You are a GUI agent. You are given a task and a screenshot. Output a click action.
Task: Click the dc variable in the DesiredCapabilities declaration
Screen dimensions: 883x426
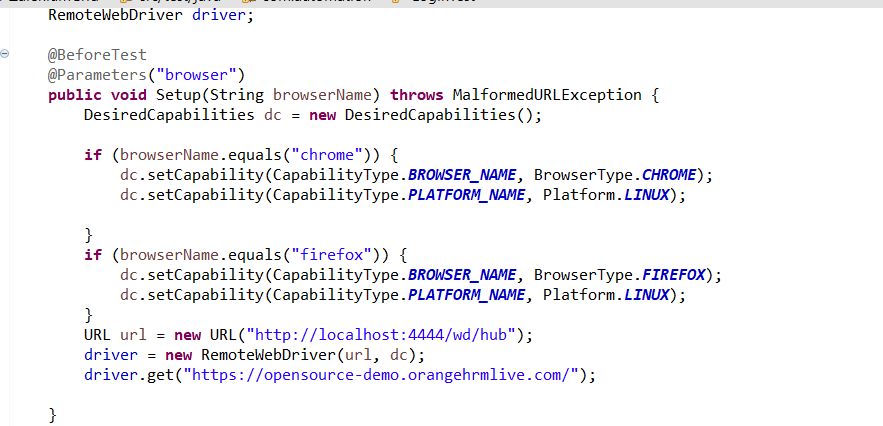point(273,115)
